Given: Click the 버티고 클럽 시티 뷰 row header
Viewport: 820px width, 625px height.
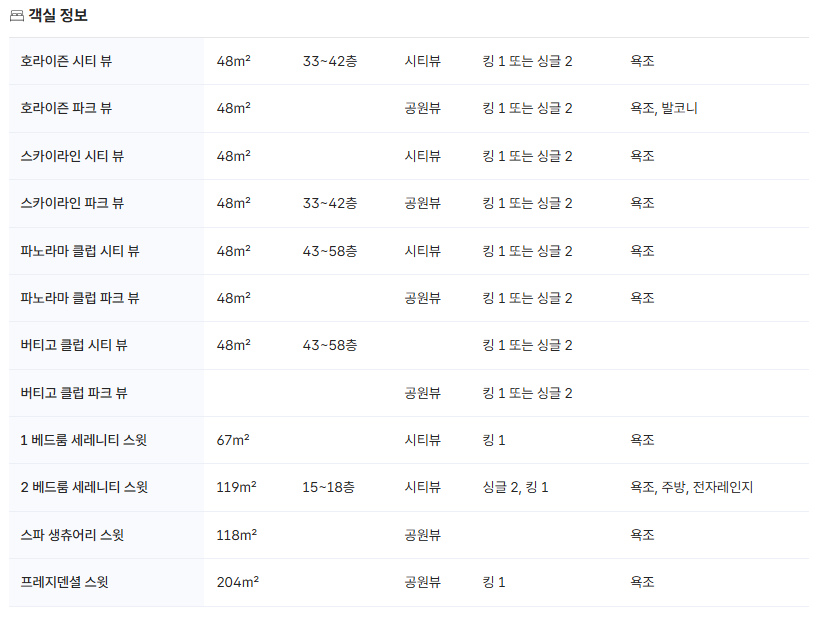Looking at the screenshot, I should coord(74,345).
